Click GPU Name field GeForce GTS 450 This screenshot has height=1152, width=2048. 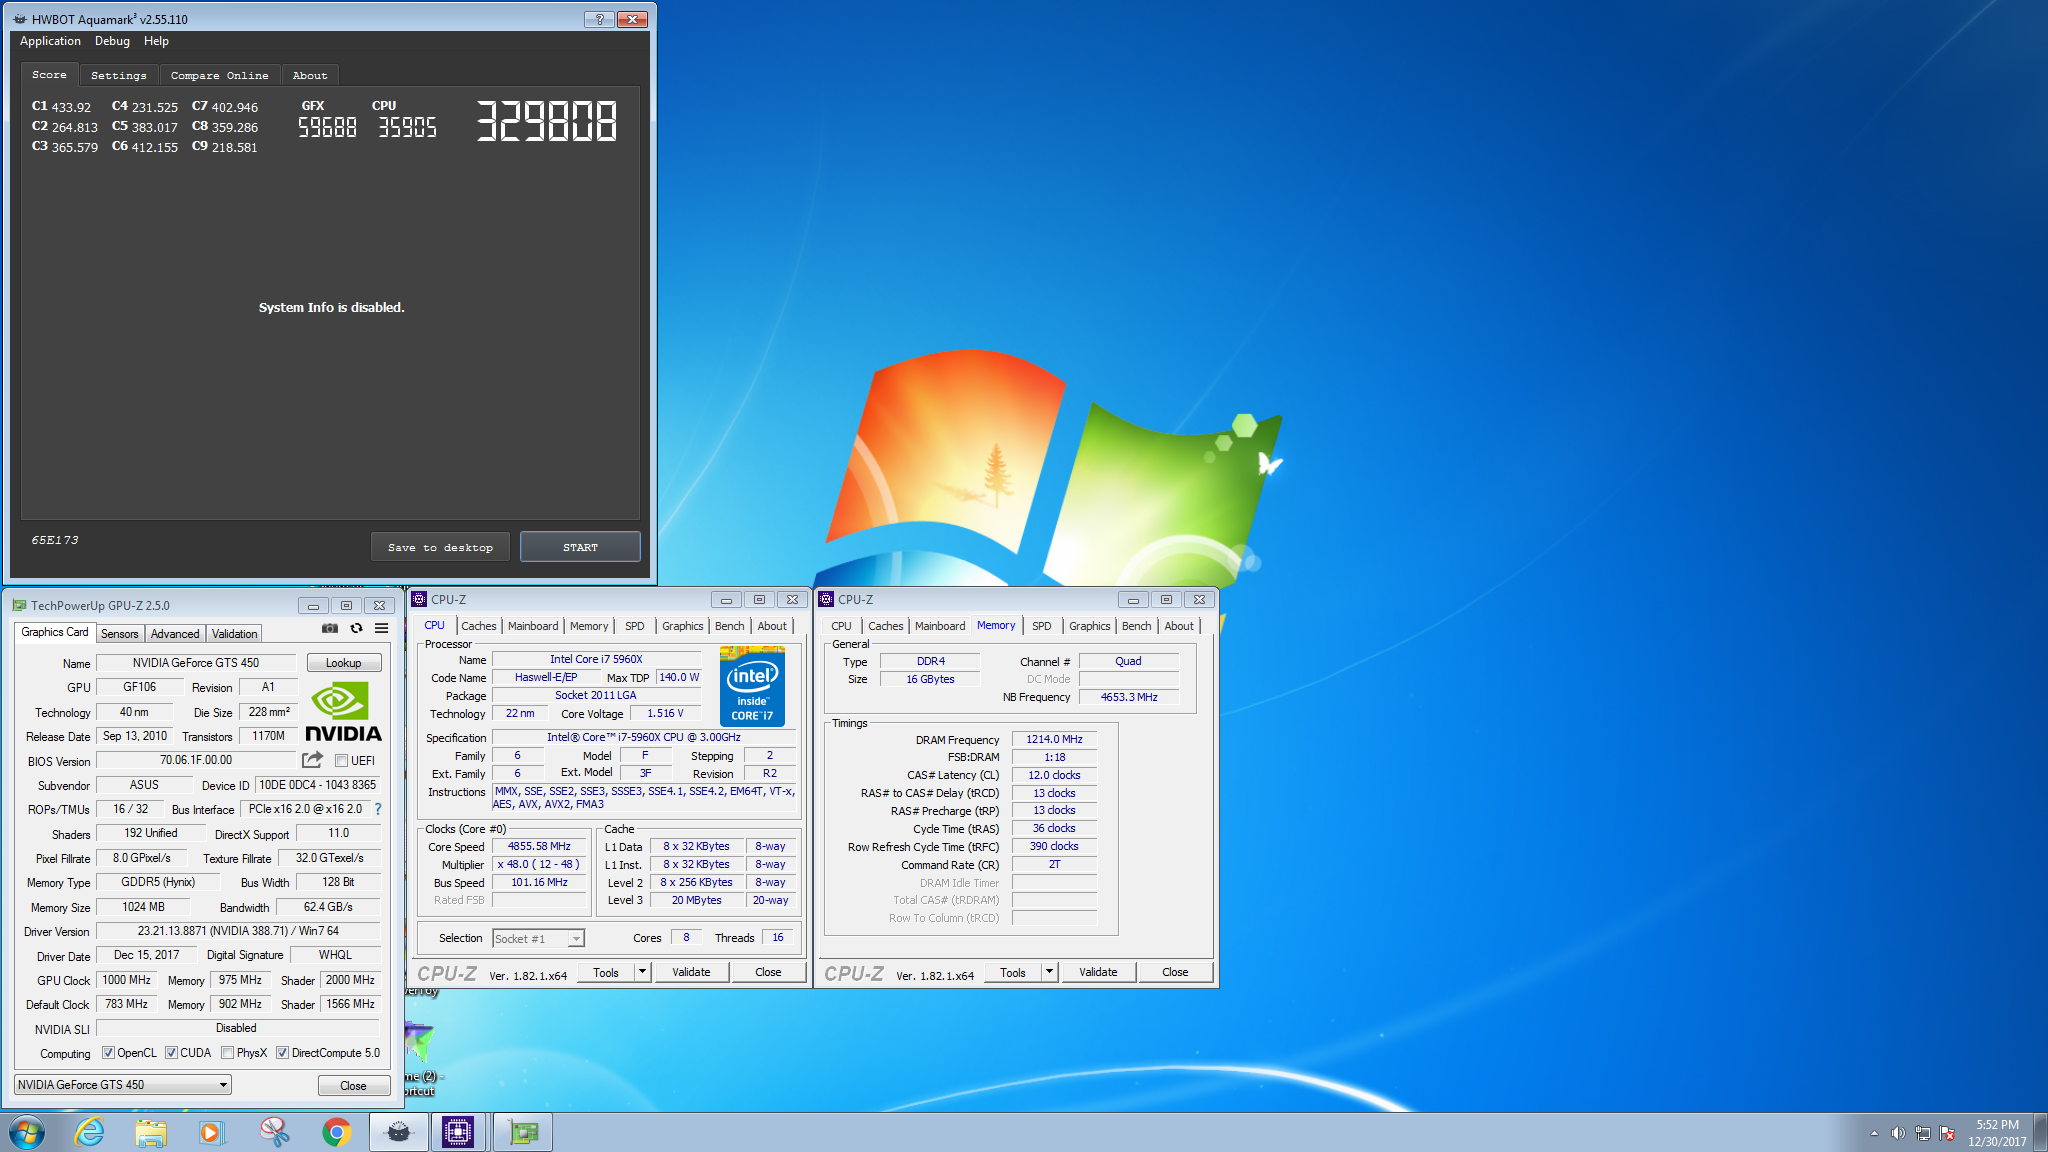(x=196, y=663)
